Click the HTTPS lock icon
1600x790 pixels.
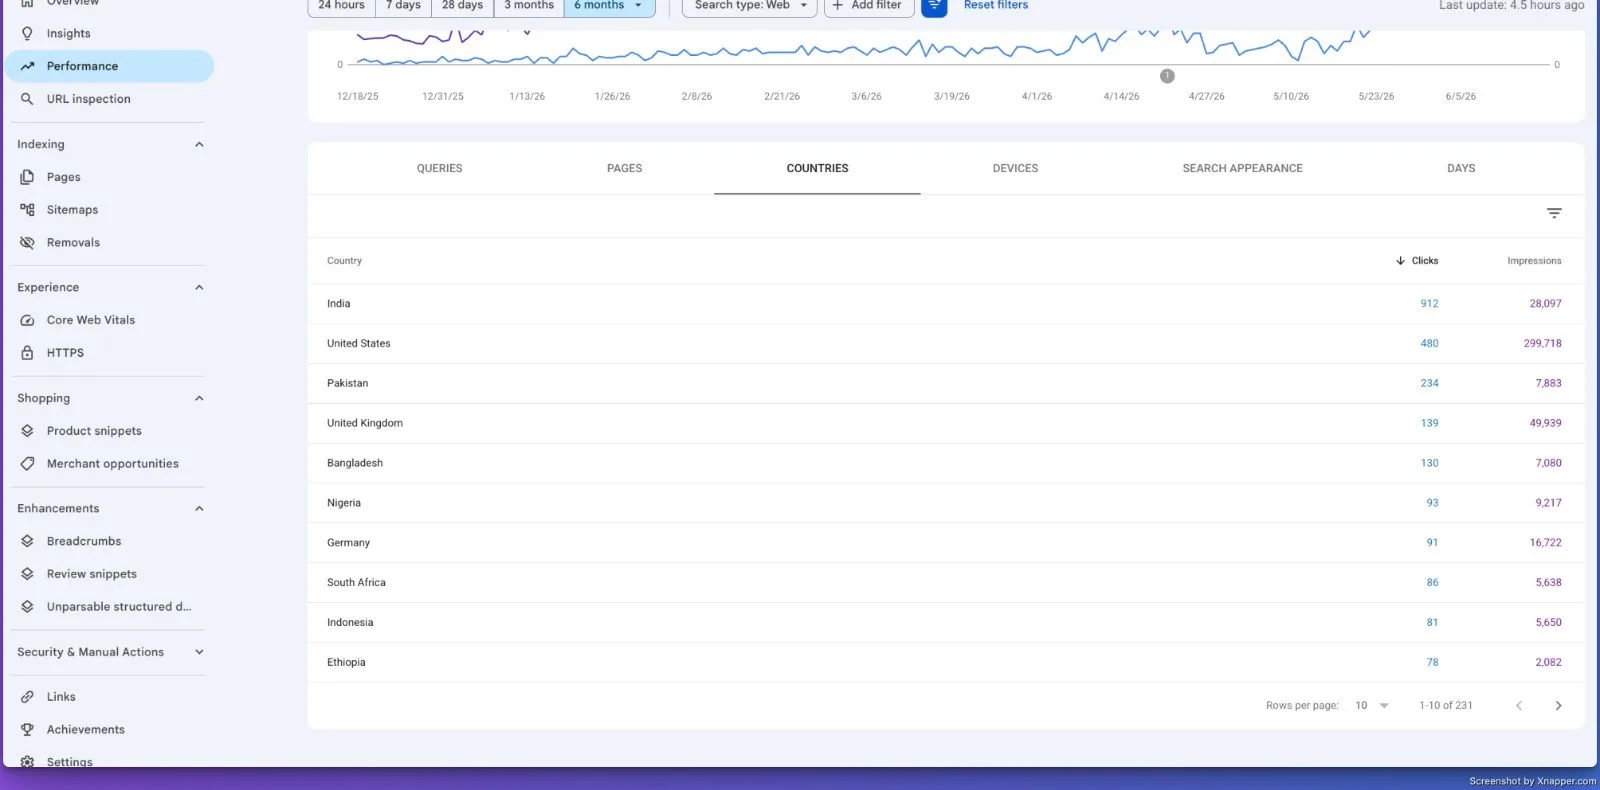point(27,353)
